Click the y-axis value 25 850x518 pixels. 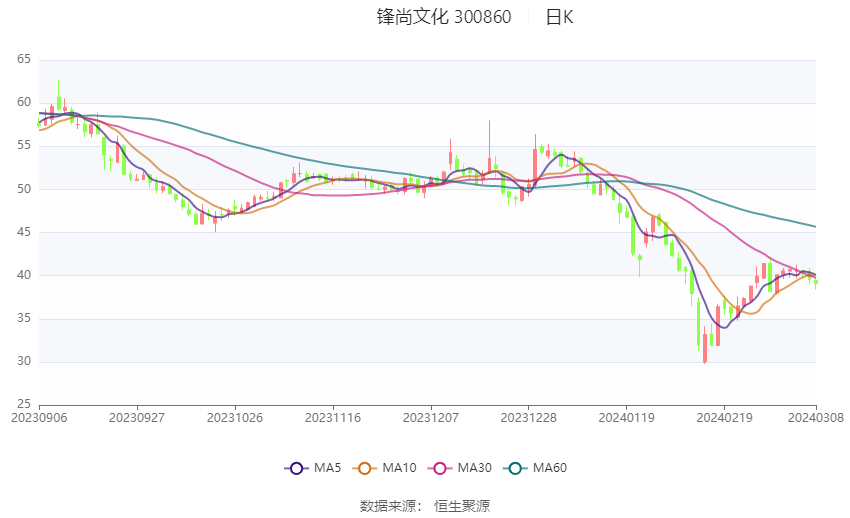24,404
